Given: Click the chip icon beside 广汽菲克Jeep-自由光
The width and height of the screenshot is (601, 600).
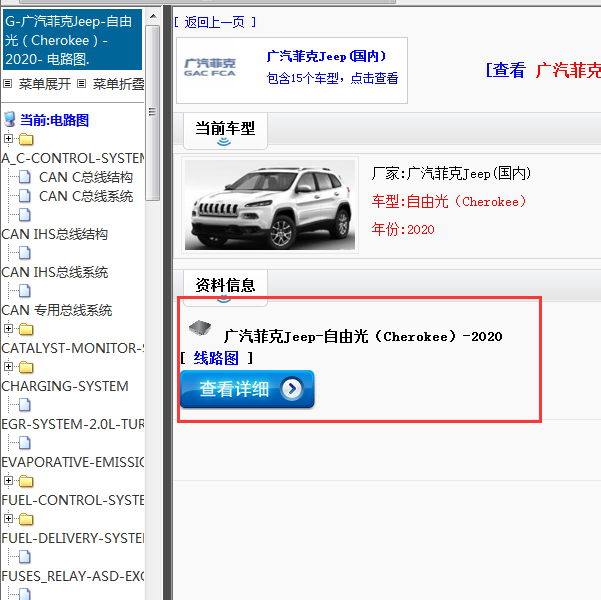Looking at the screenshot, I should click(x=200, y=327).
